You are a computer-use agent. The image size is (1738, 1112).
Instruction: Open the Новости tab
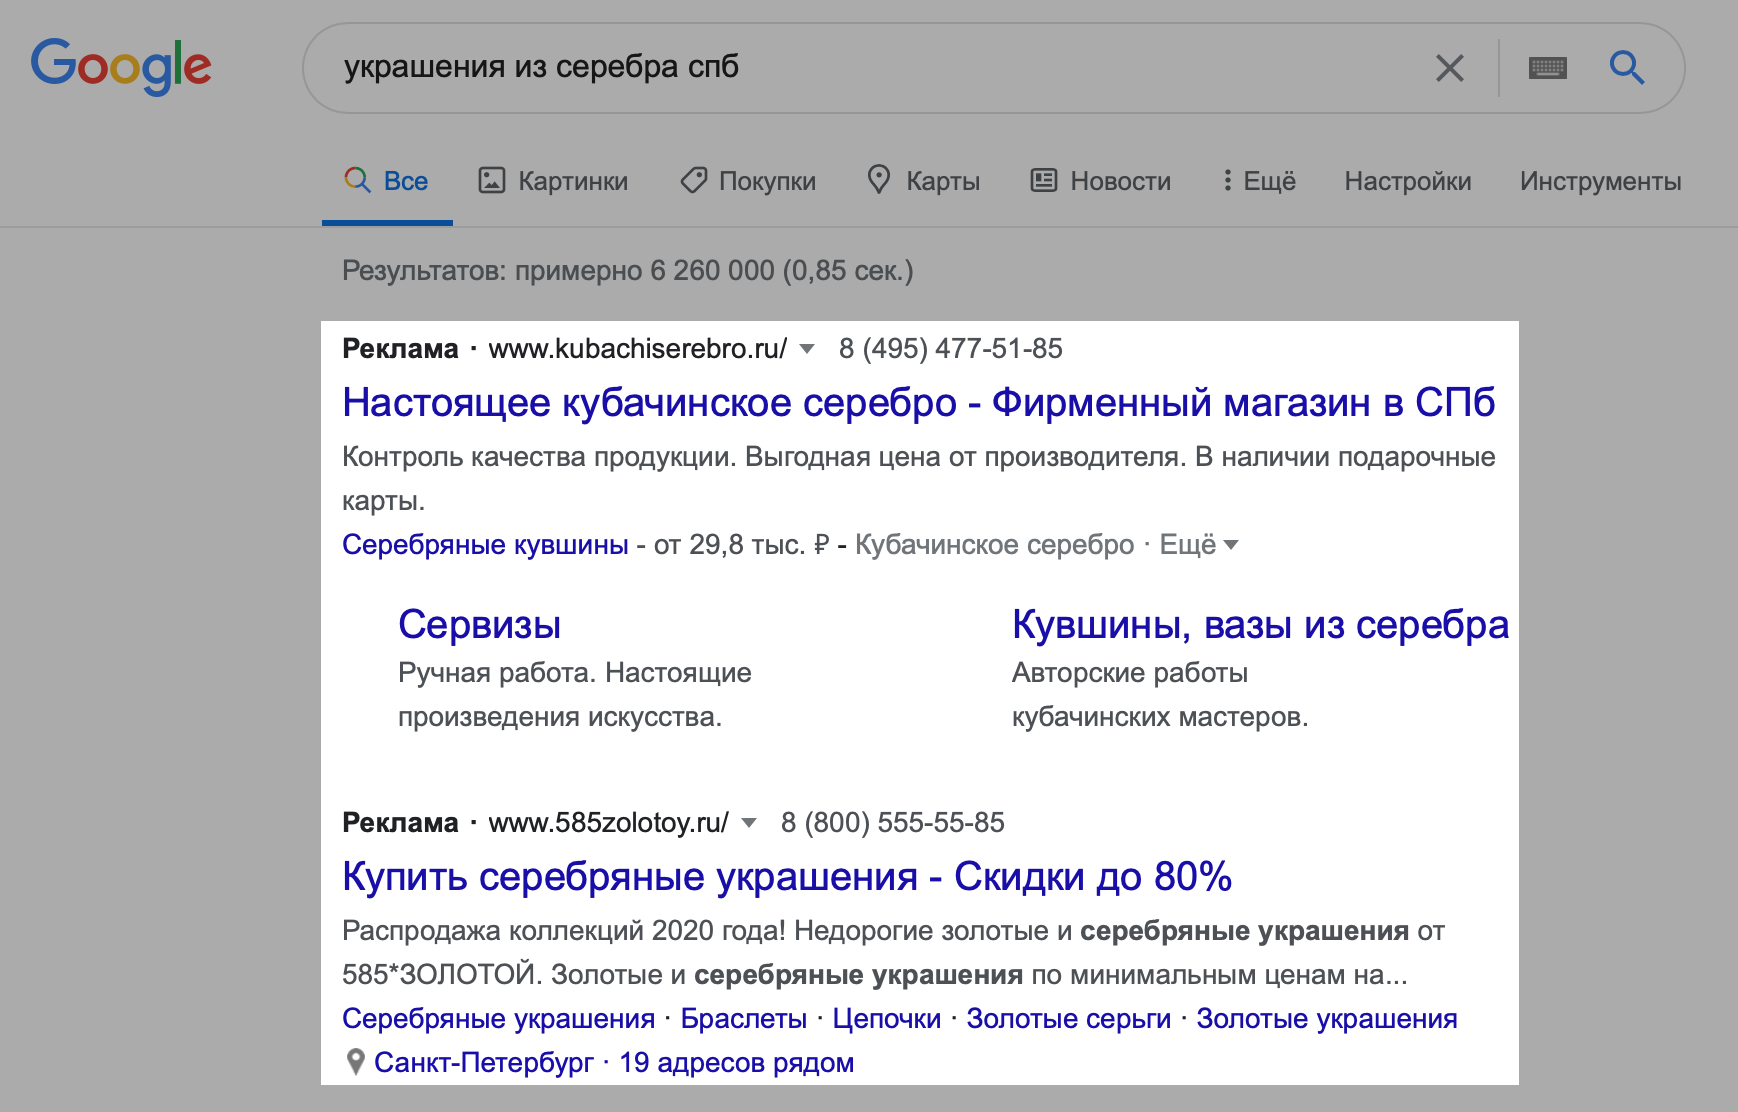(1101, 181)
